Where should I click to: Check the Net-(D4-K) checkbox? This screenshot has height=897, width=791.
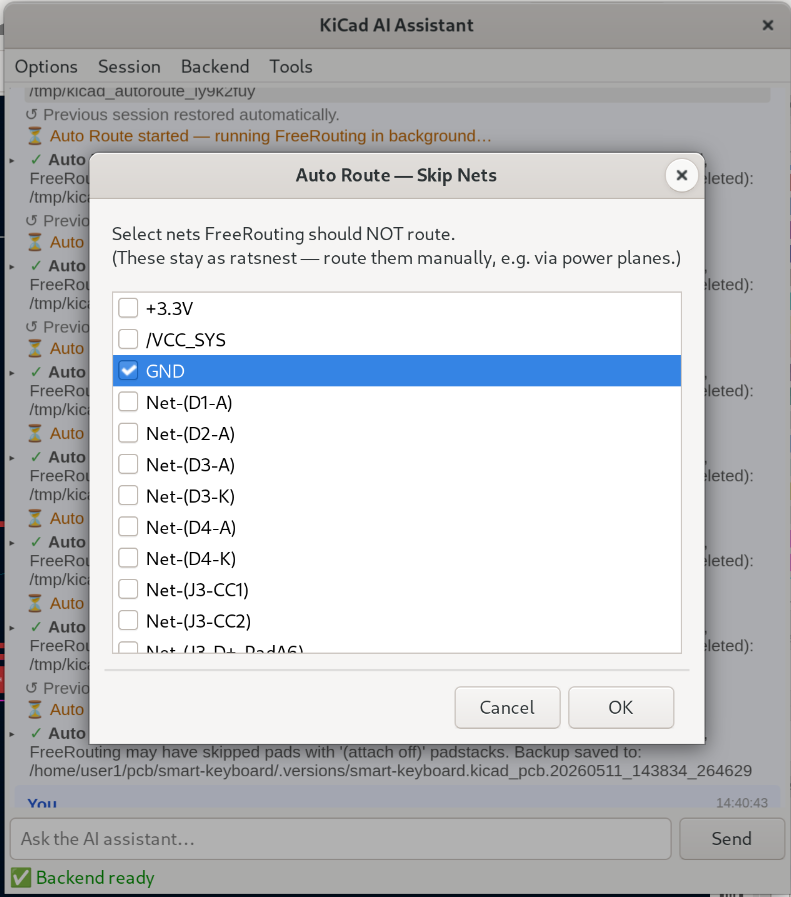(x=128, y=558)
